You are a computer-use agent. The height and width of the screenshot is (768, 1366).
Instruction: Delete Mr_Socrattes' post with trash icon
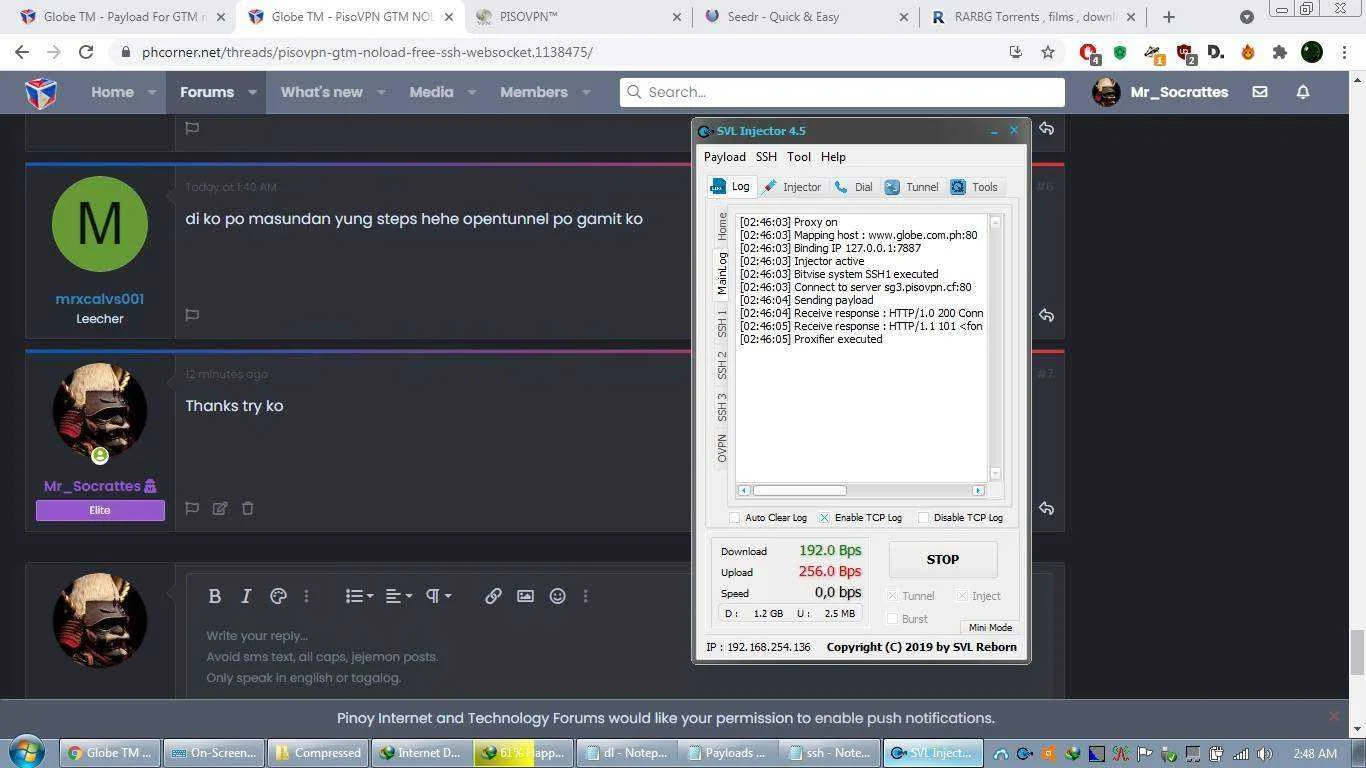coord(248,508)
